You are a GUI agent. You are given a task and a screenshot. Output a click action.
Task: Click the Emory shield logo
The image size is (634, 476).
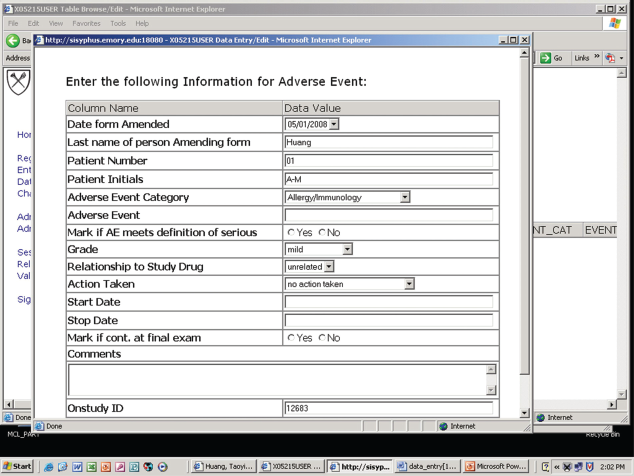point(18,82)
